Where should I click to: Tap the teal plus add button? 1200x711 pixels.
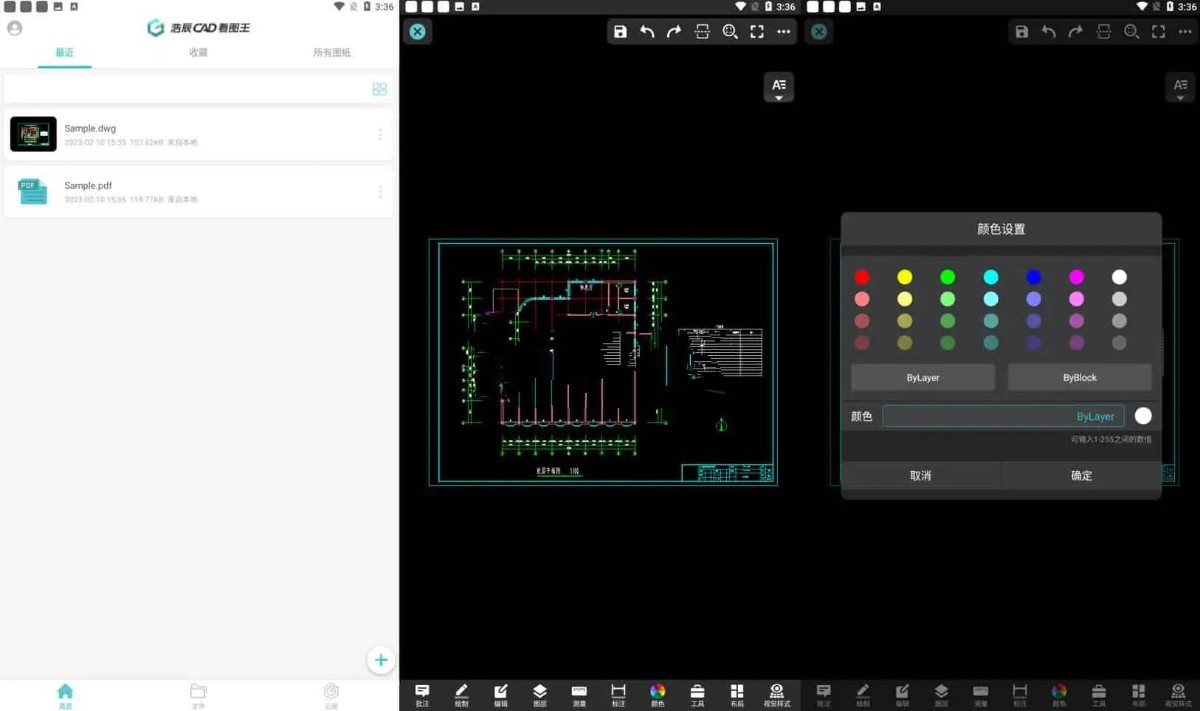point(380,660)
